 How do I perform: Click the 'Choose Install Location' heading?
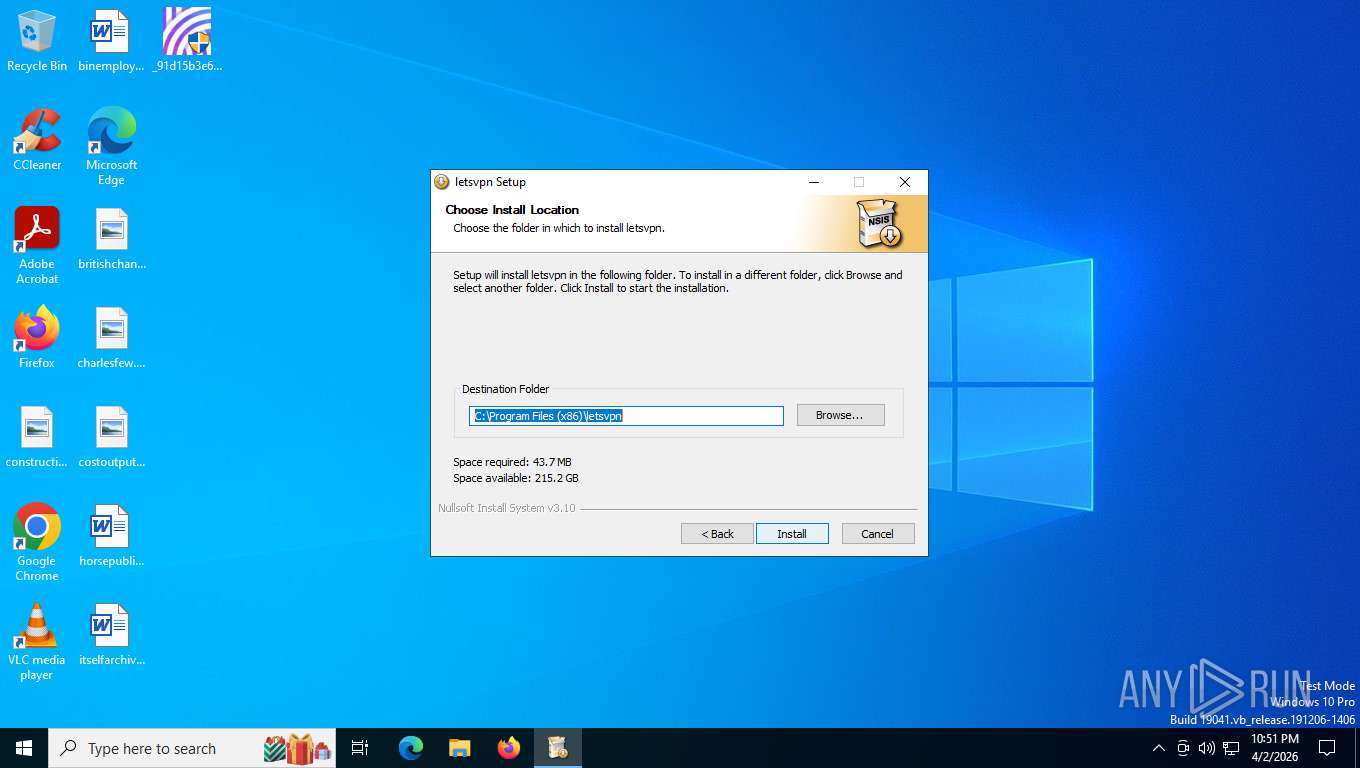(512, 210)
